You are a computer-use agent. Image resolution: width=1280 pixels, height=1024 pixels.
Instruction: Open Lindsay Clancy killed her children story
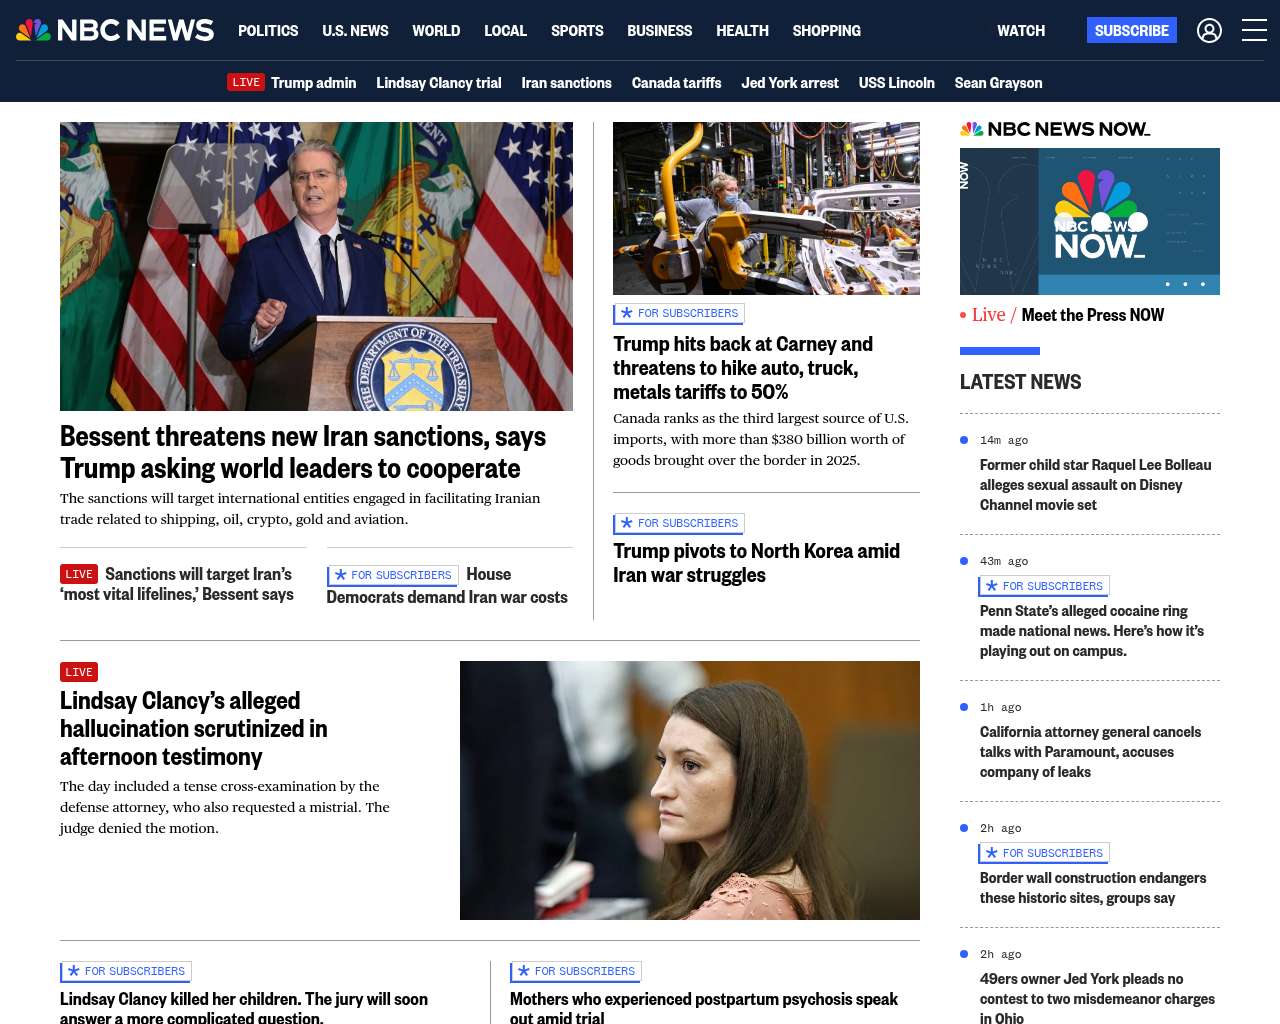point(244,1007)
